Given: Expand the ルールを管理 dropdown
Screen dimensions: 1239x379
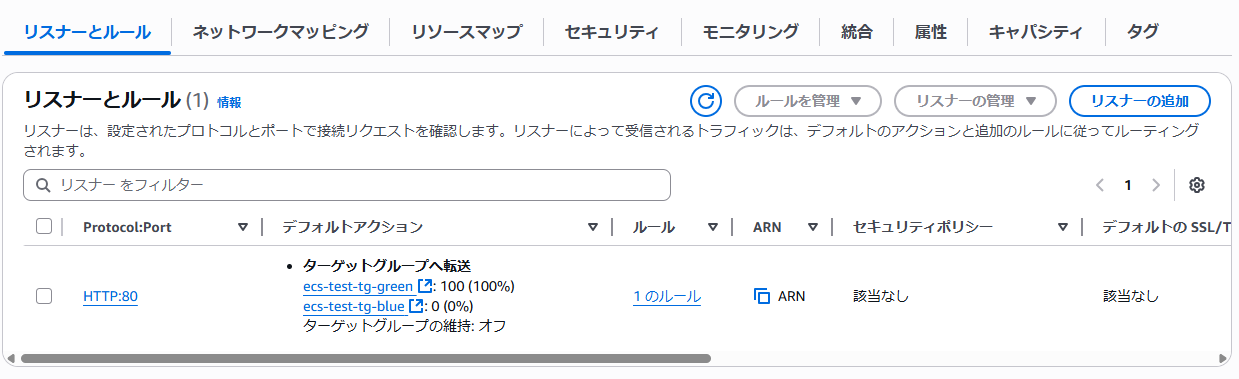Looking at the screenshot, I should [x=808, y=101].
